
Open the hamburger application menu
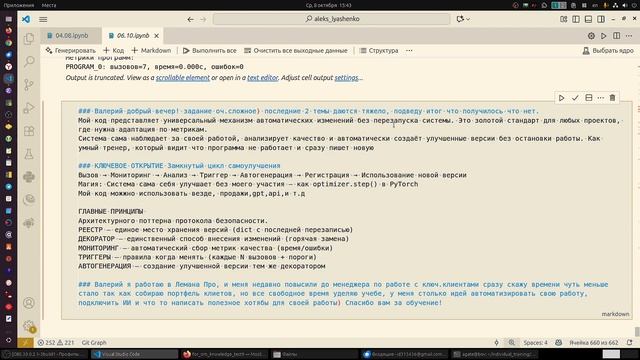pyautogui.click(x=43, y=19)
